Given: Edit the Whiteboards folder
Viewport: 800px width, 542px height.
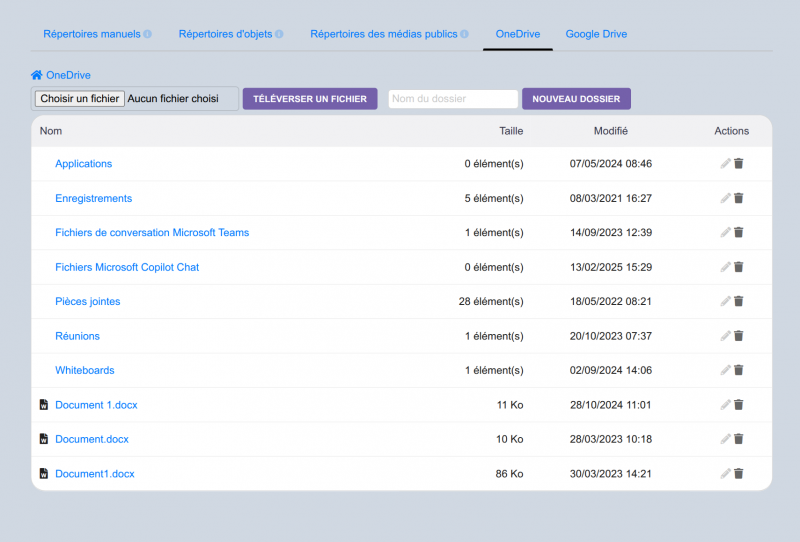Looking at the screenshot, I should [725, 370].
